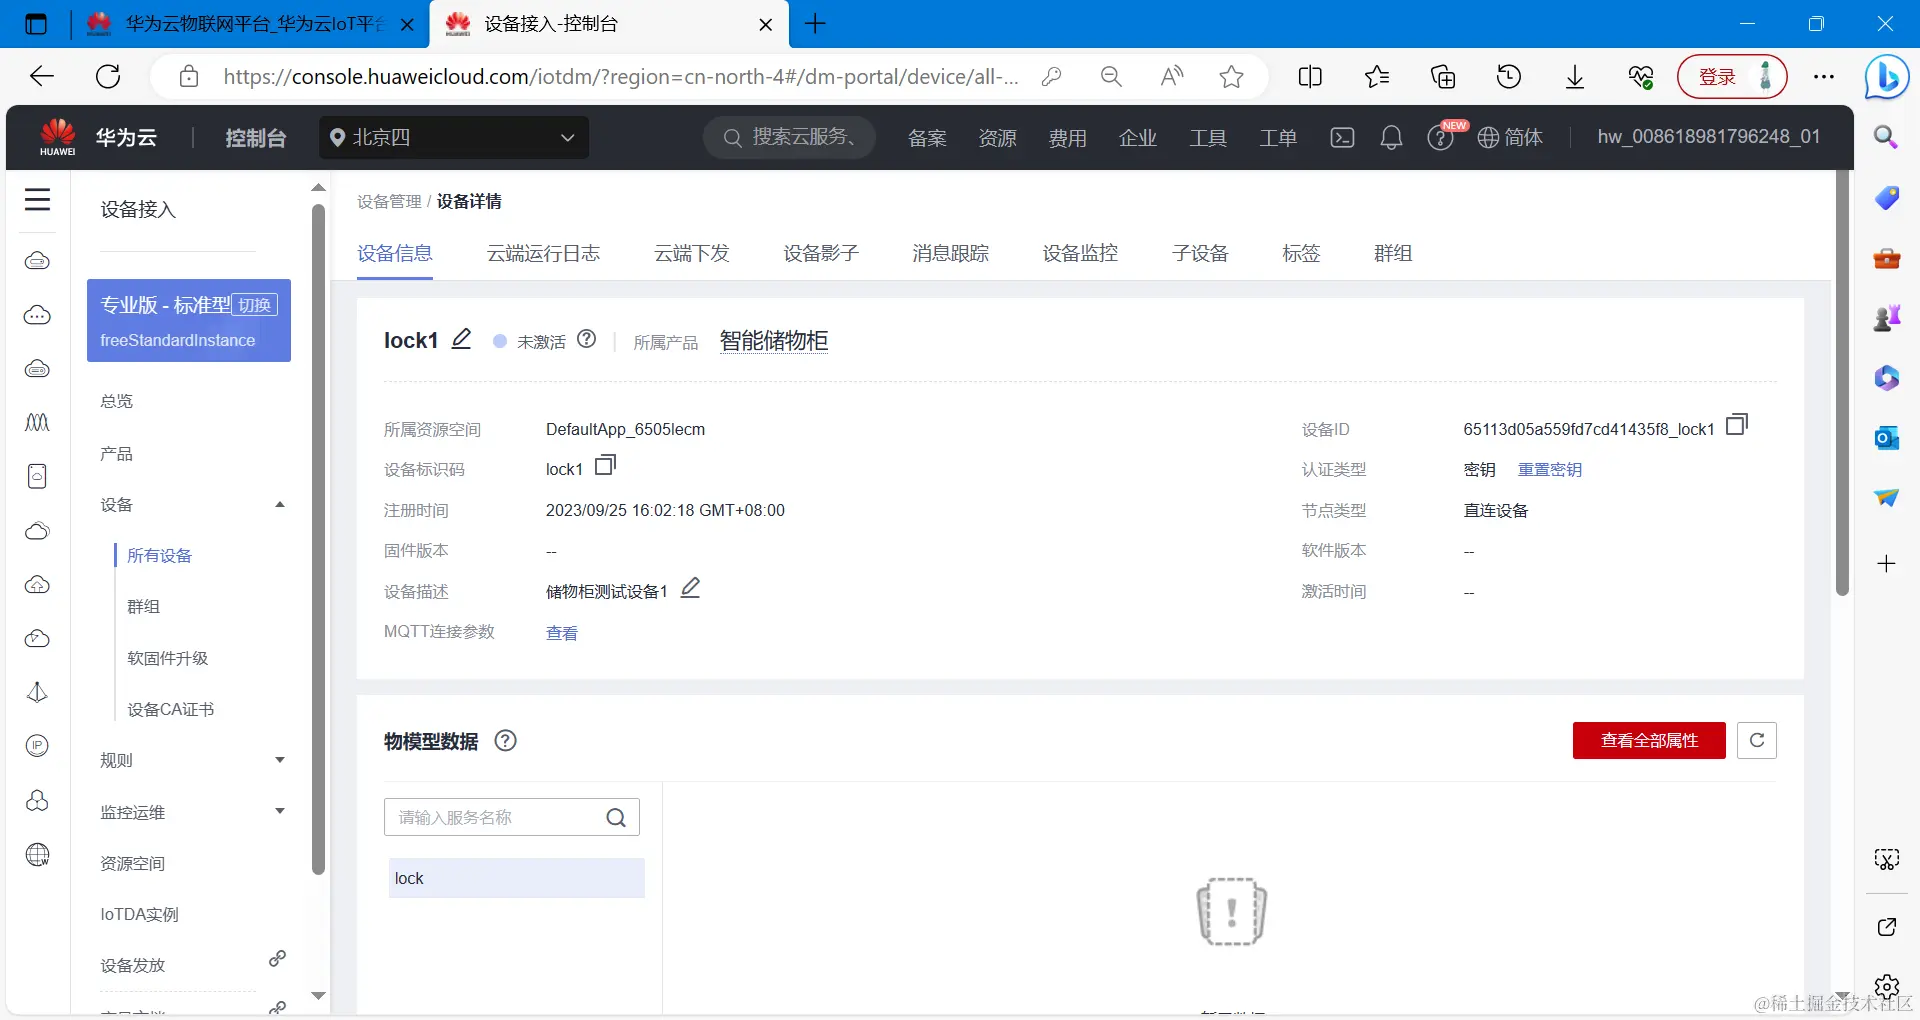This screenshot has width=1920, height=1020.
Task: Click the 重置密钥 link
Action: pyautogui.click(x=1550, y=469)
